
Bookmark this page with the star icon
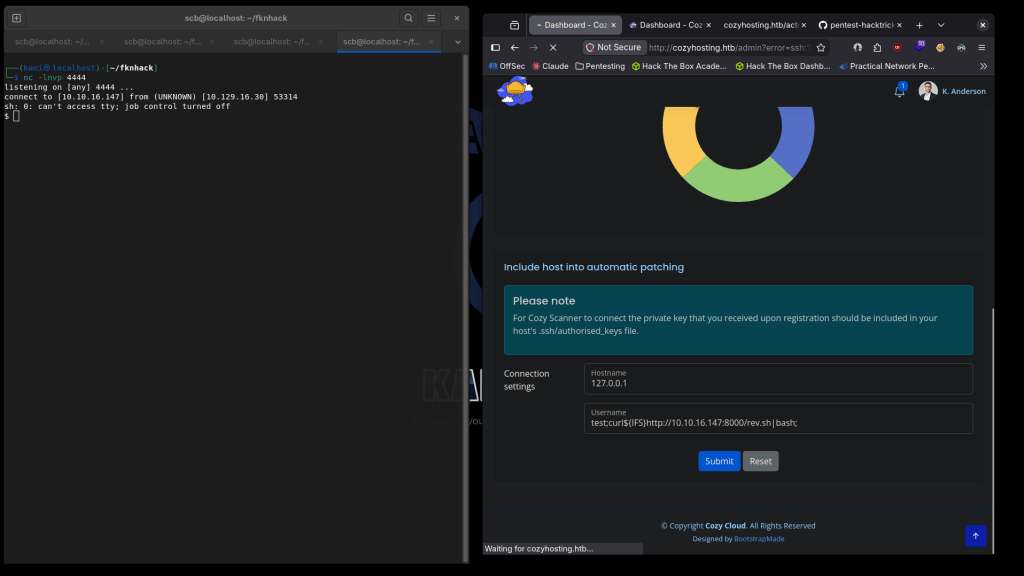pyautogui.click(x=821, y=47)
